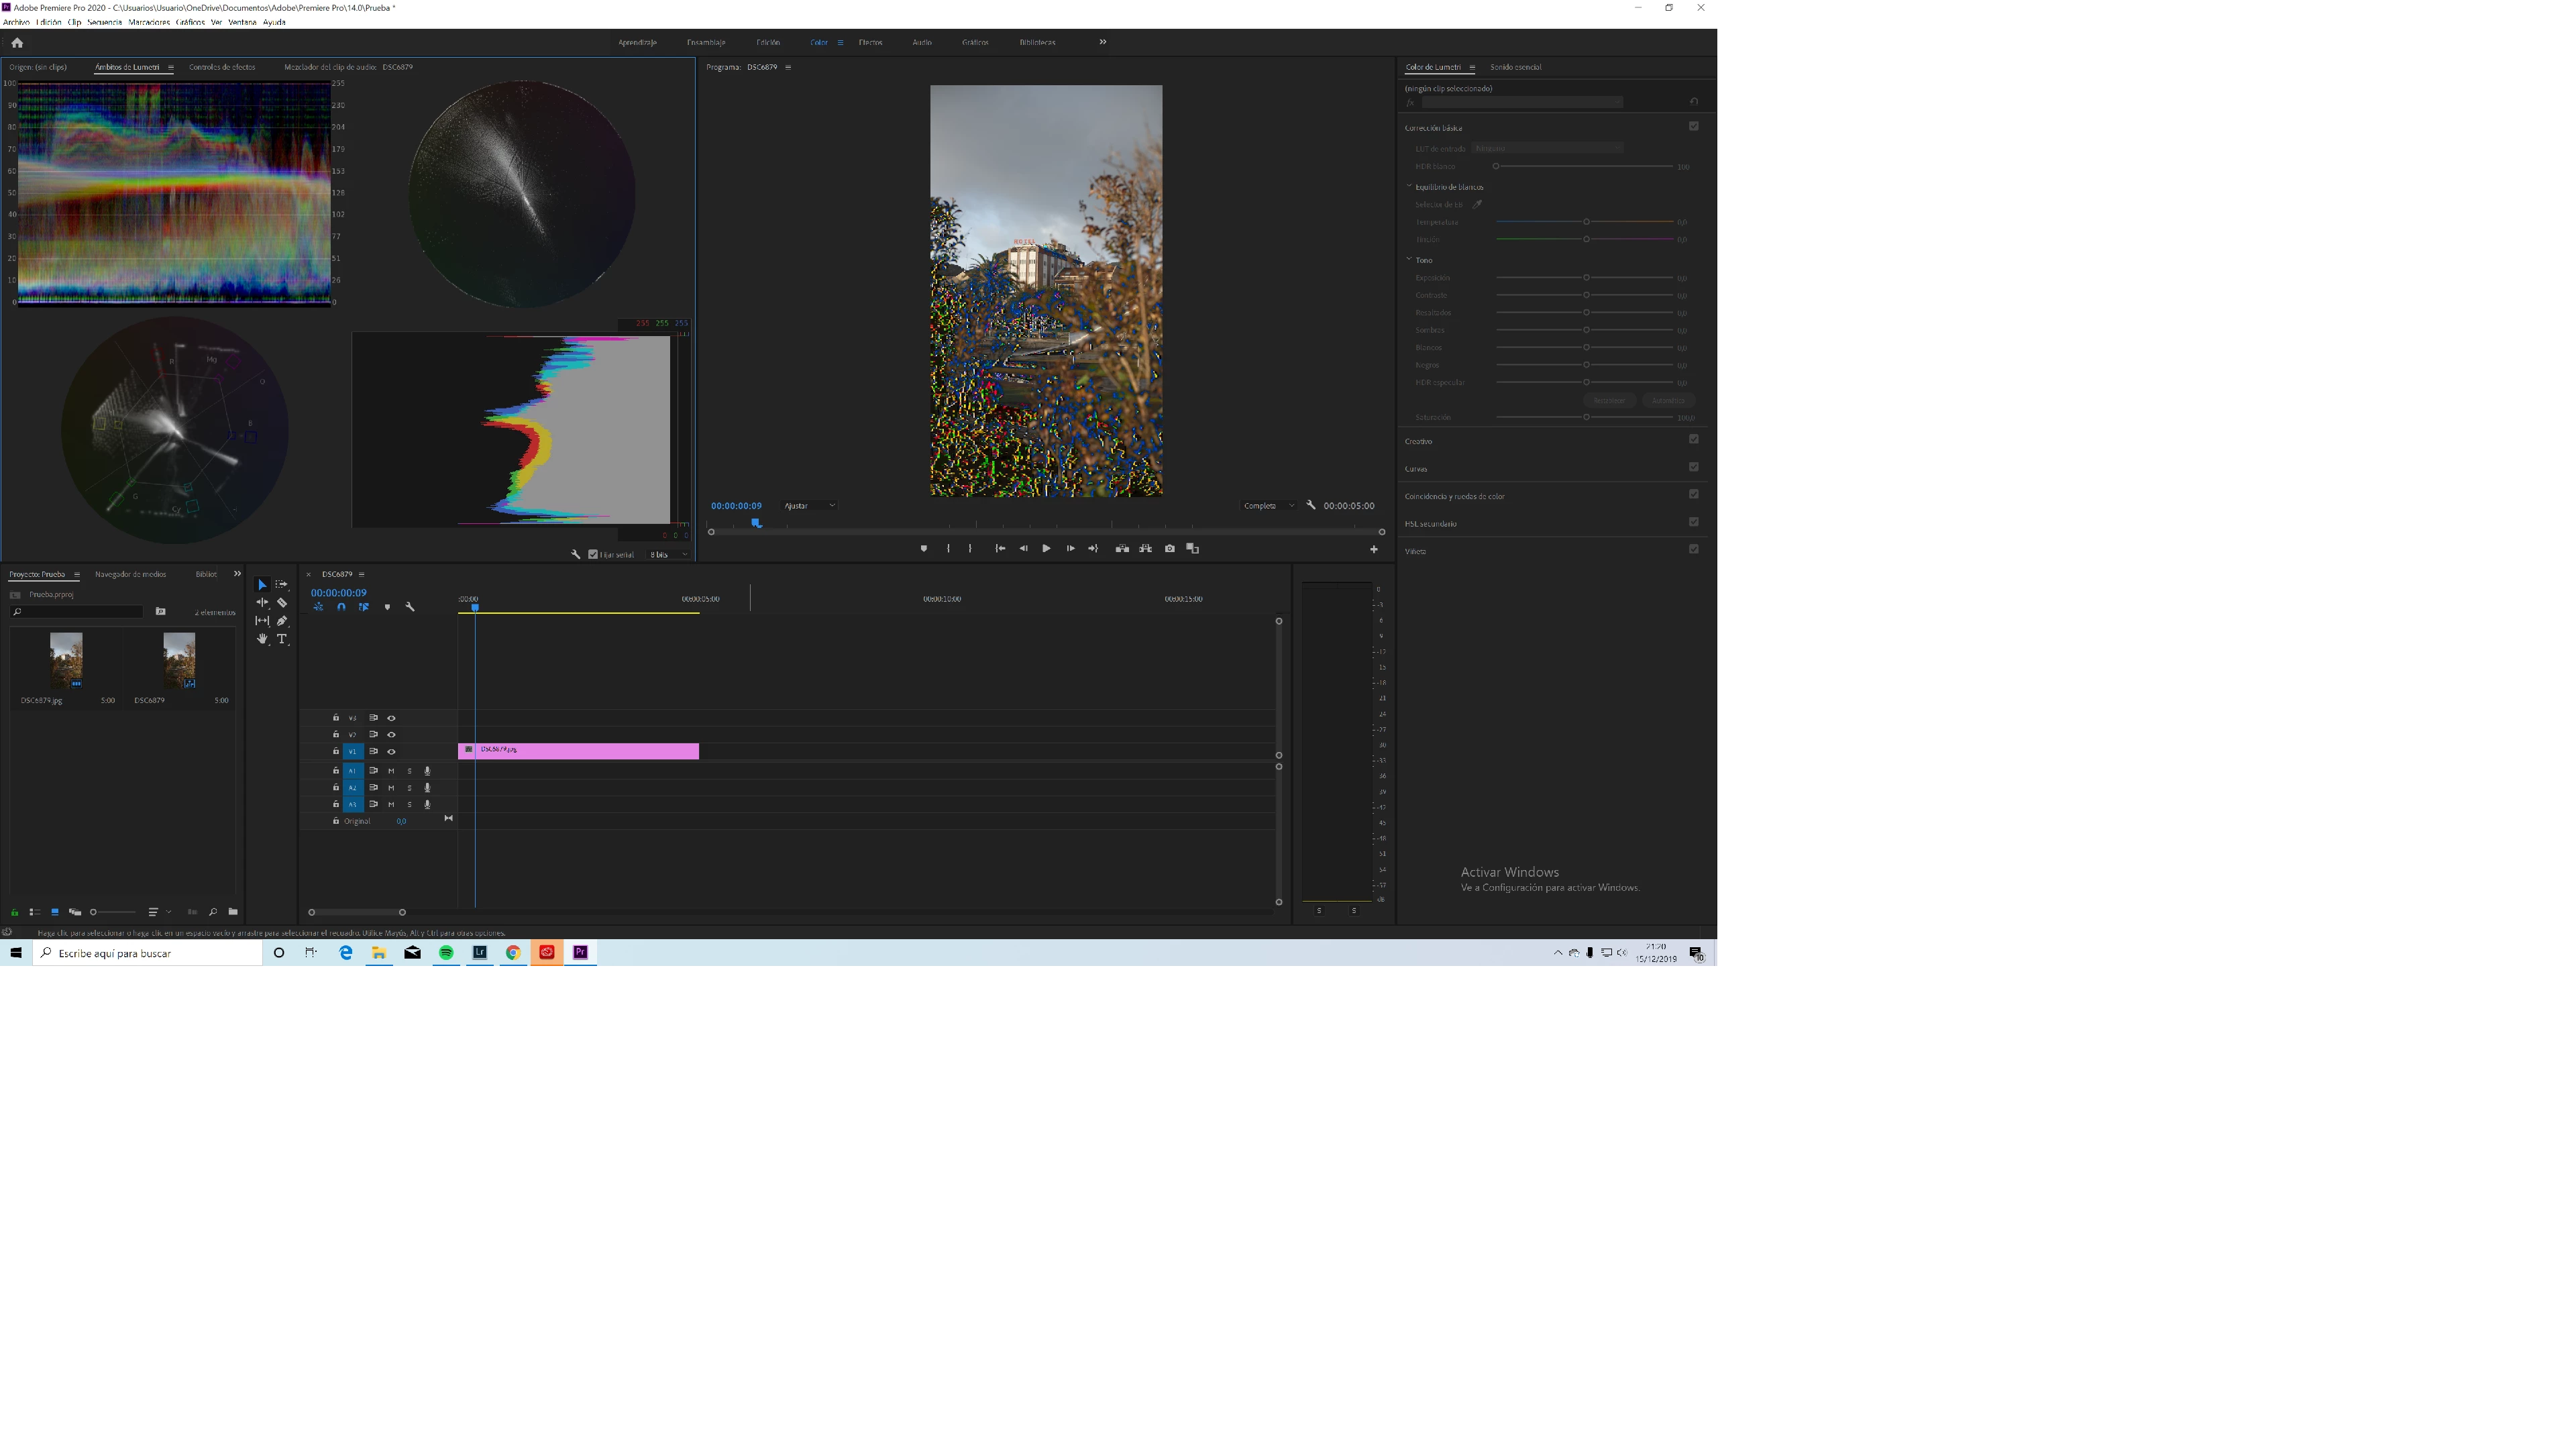Select the DSC6879.jpg thumbnail in project
Image resolution: width=2576 pixels, height=1449 pixels.
66,659
